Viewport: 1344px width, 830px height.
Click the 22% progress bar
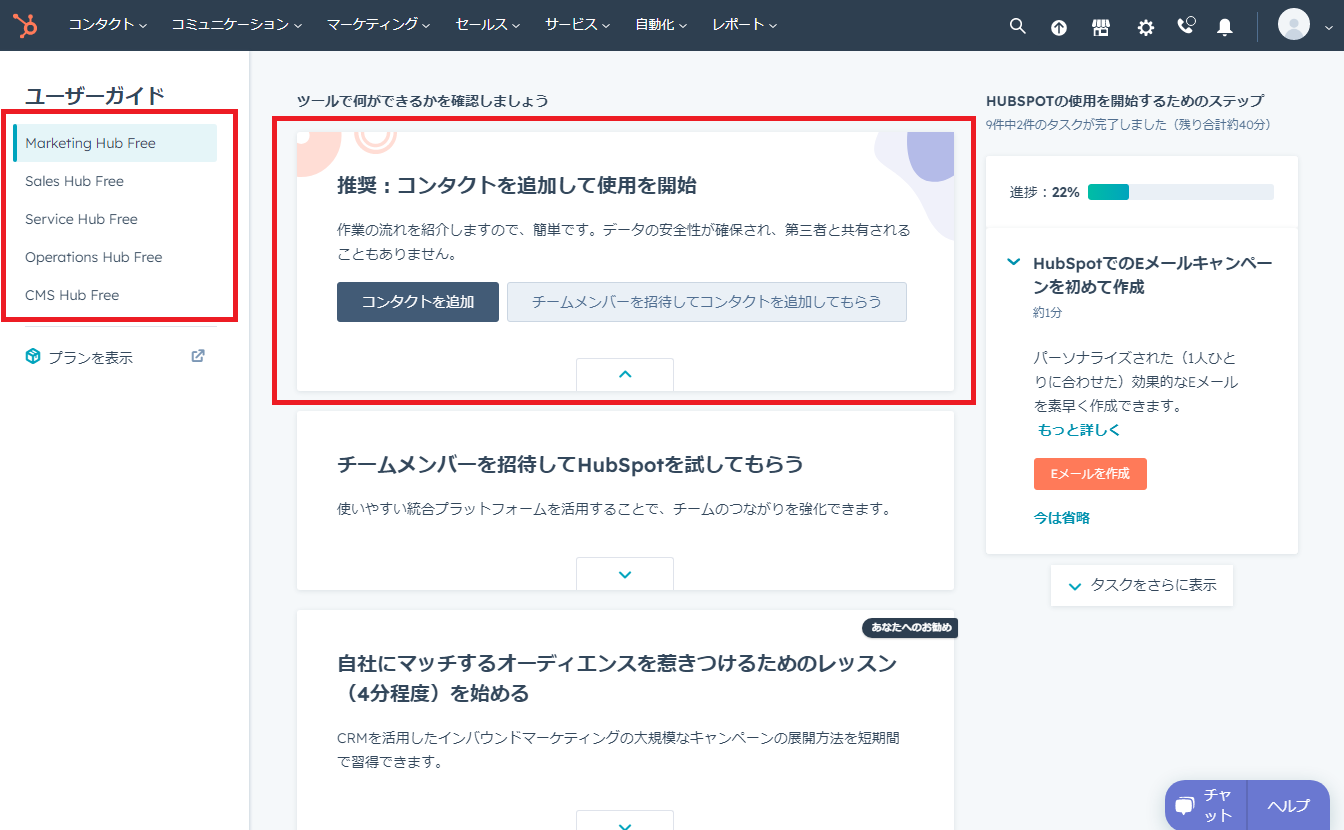(x=1180, y=192)
